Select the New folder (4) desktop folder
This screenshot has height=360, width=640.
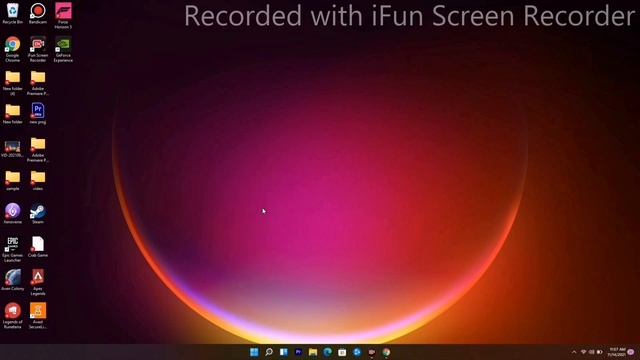tap(13, 82)
